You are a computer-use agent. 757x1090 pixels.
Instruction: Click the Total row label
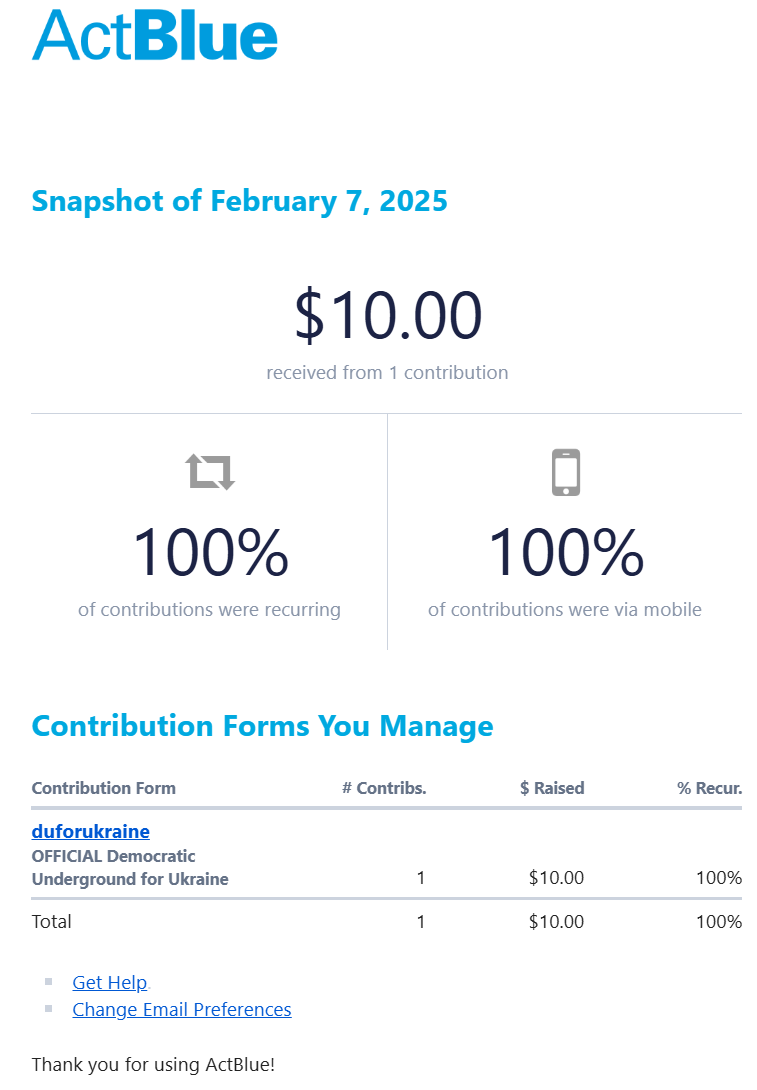[x=52, y=922]
